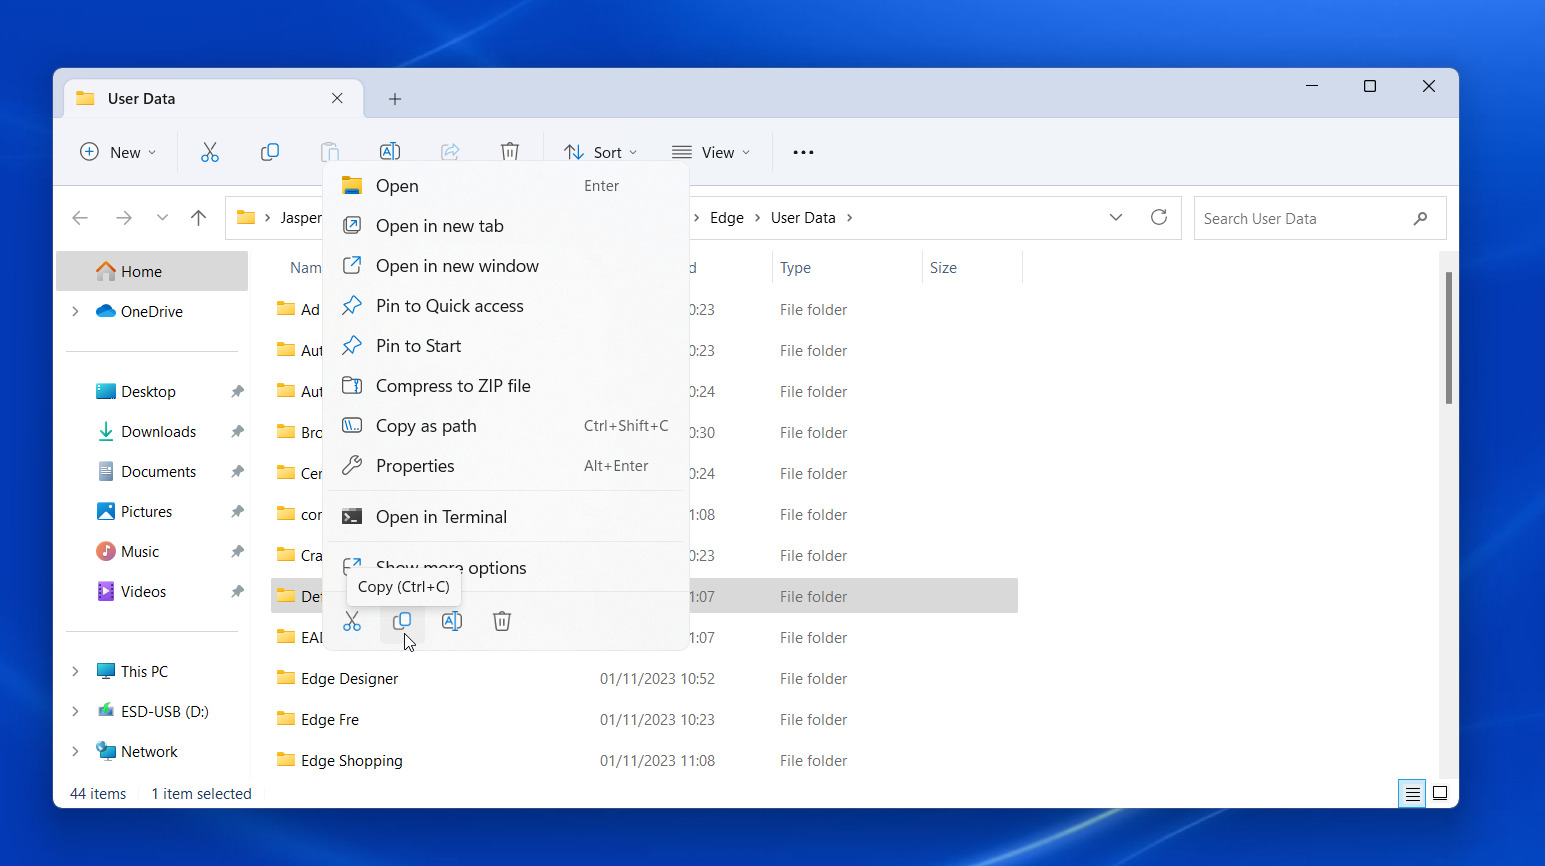
Task: Click the New button
Action: pos(118,152)
